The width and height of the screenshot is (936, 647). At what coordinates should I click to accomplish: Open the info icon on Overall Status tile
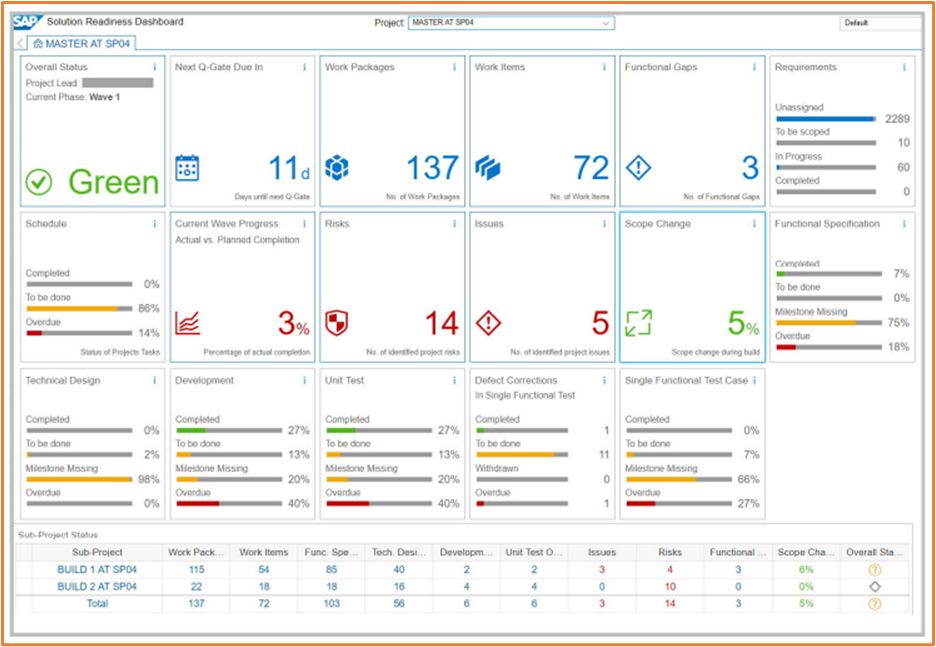pyautogui.click(x=155, y=67)
